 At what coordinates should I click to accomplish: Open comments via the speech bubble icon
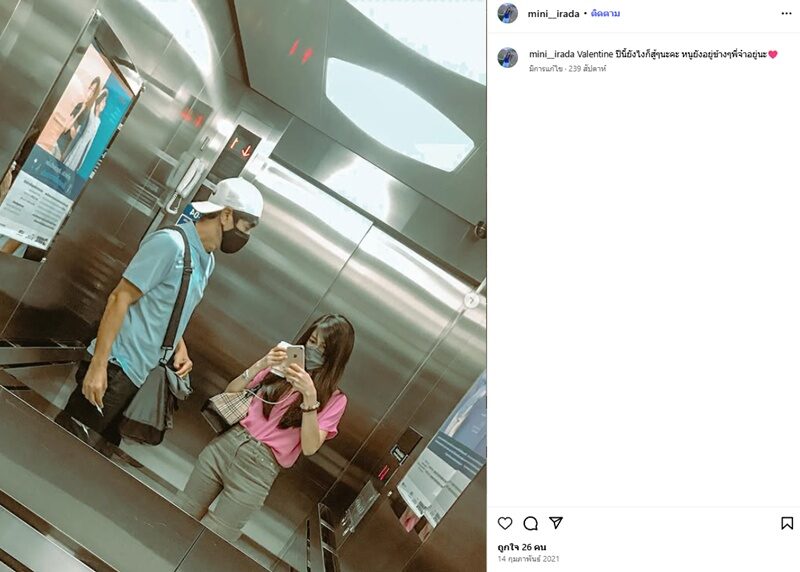[531, 523]
